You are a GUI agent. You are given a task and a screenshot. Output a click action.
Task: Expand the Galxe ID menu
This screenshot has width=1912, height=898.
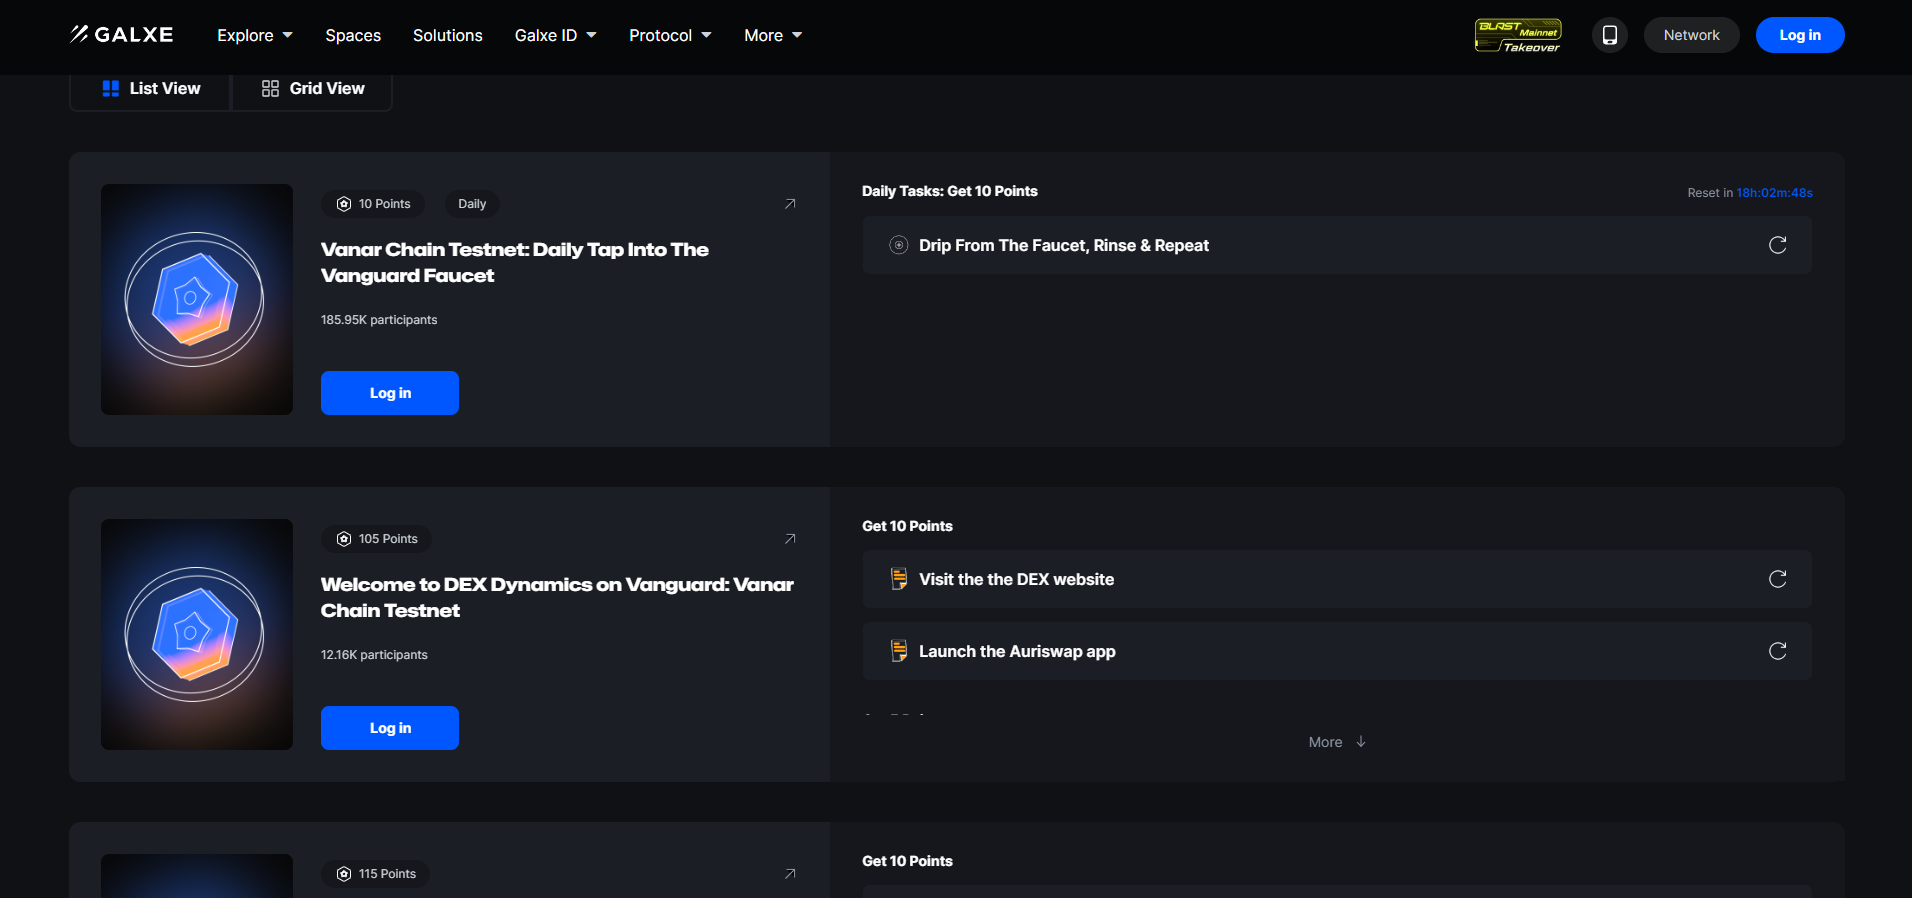pos(555,35)
